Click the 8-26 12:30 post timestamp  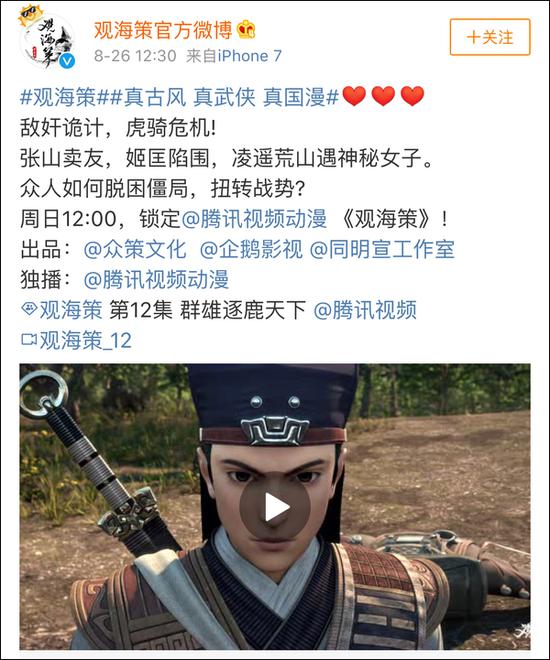pyautogui.click(x=135, y=56)
